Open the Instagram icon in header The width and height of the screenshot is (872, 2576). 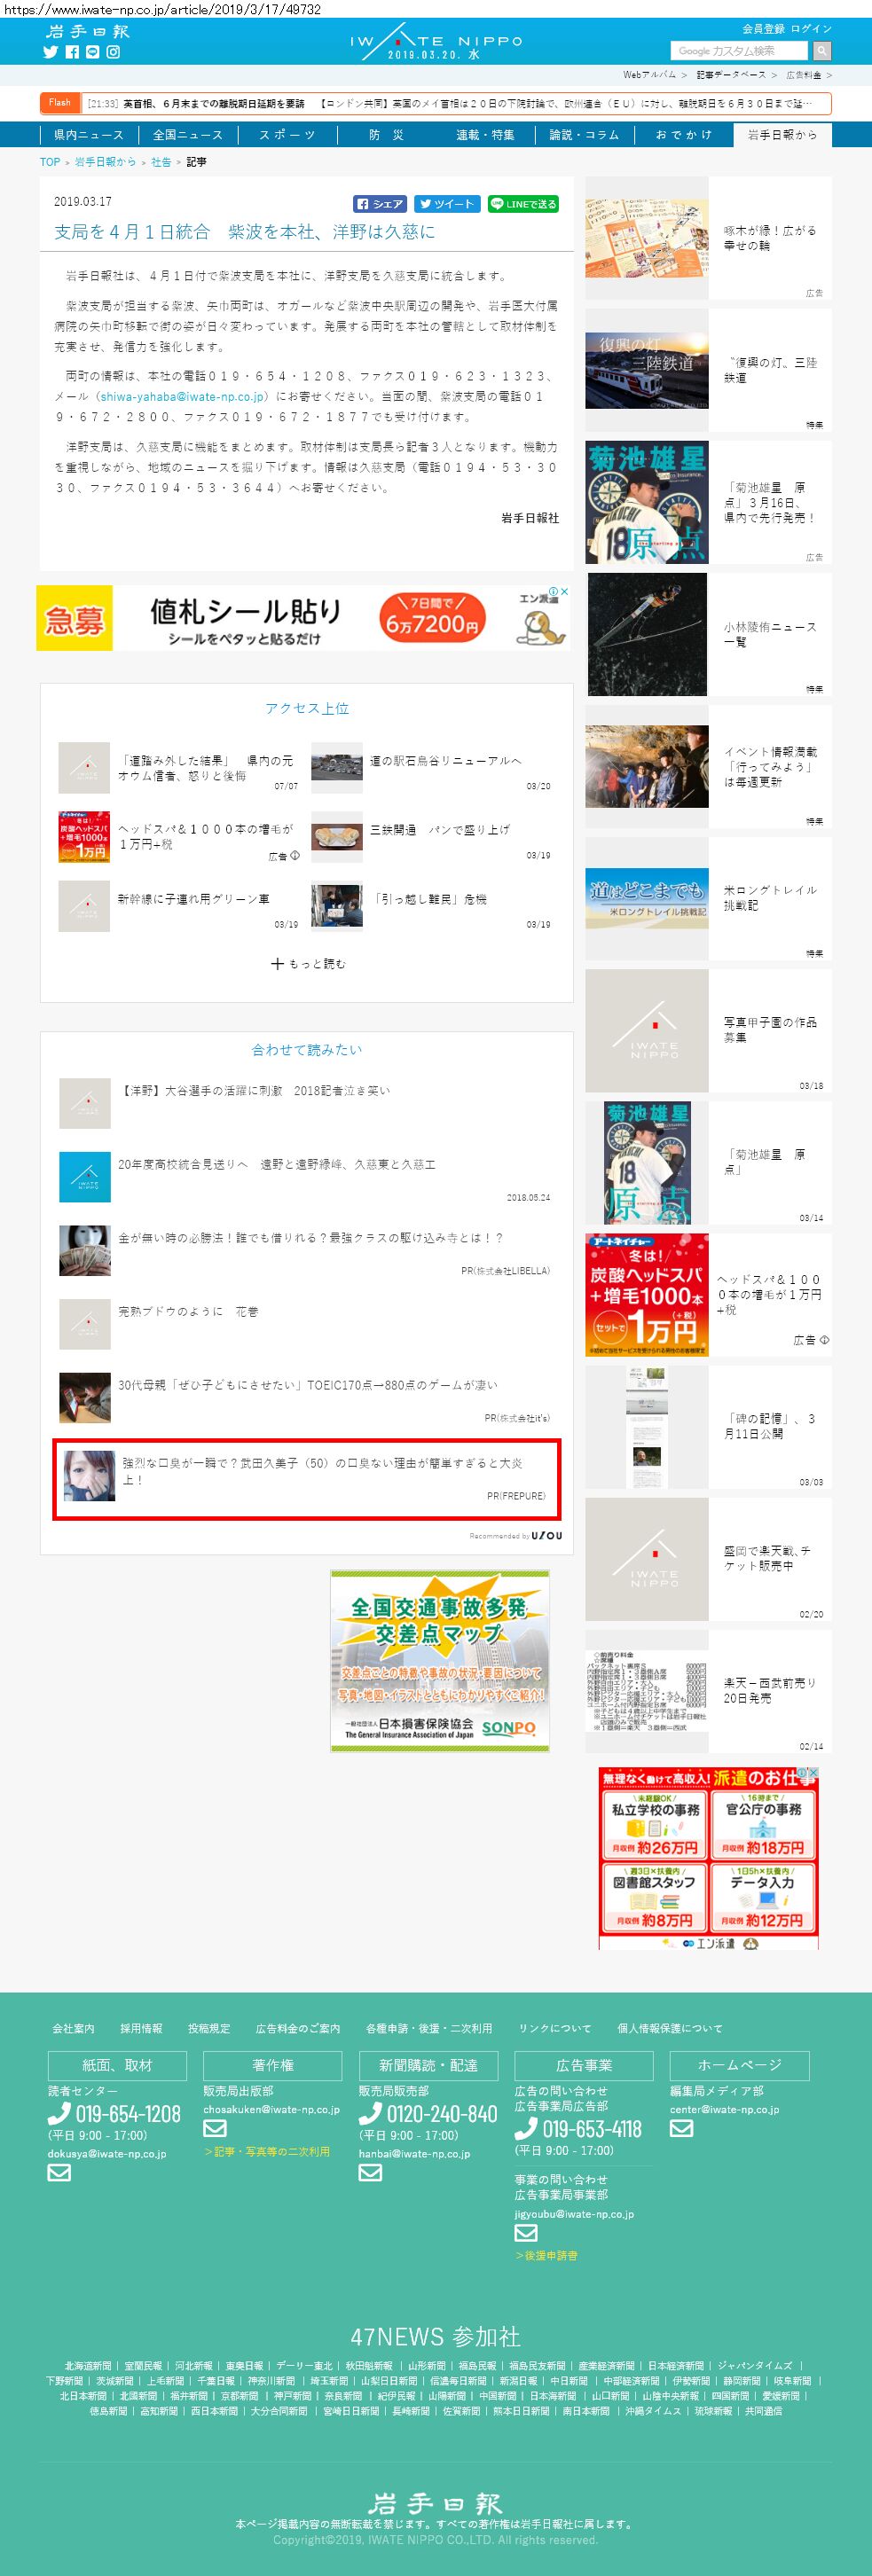click(x=113, y=52)
